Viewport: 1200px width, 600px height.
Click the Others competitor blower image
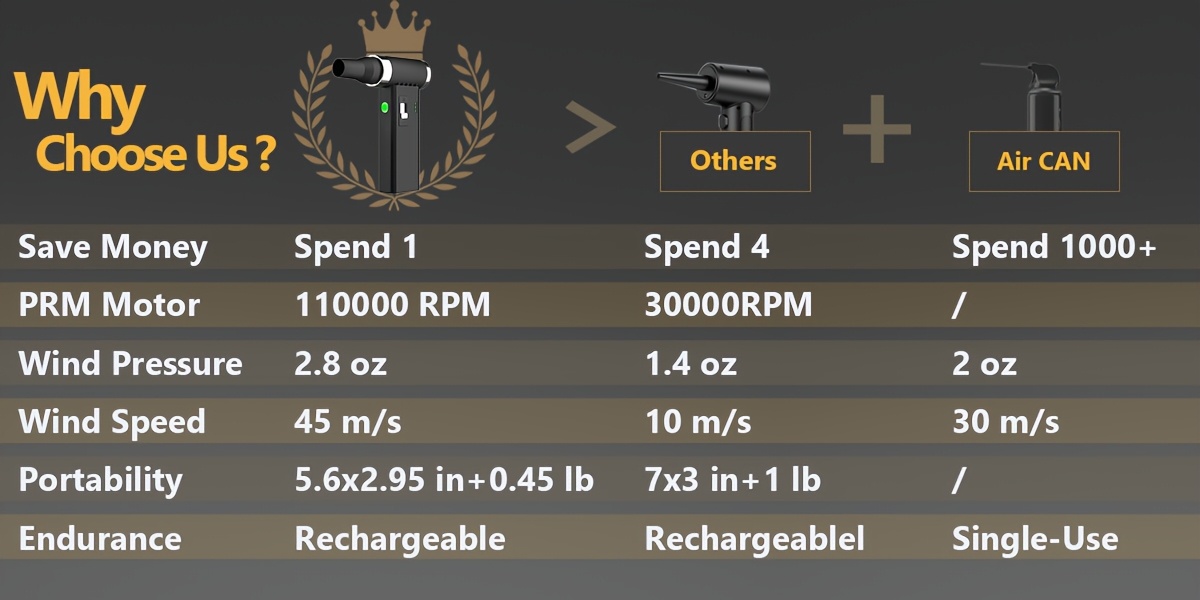click(713, 95)
